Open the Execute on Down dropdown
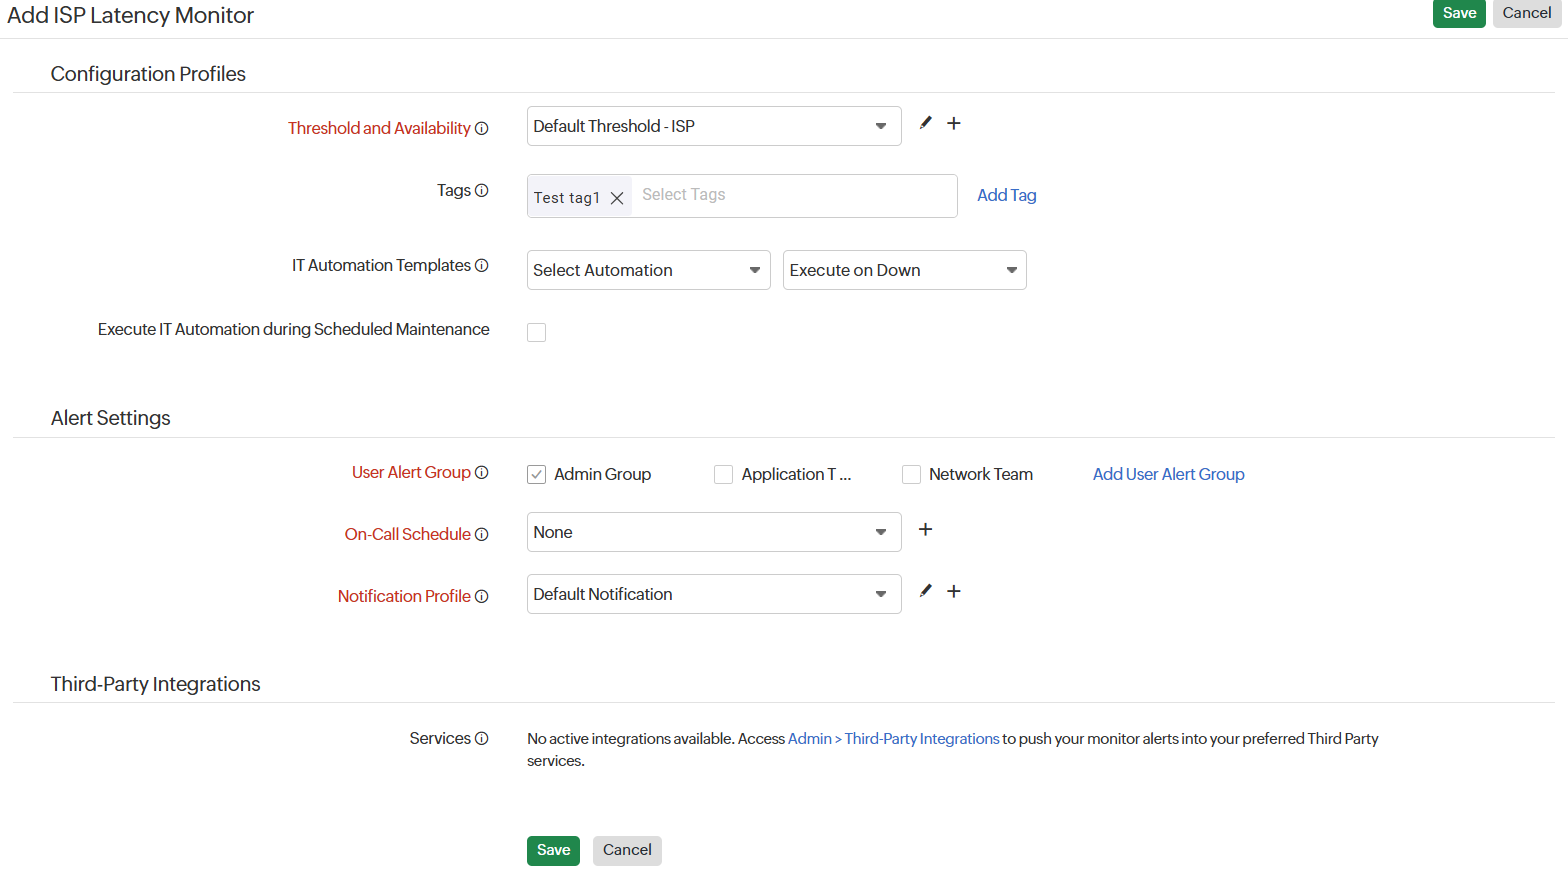1568x875 pixels. click(904, 270)
